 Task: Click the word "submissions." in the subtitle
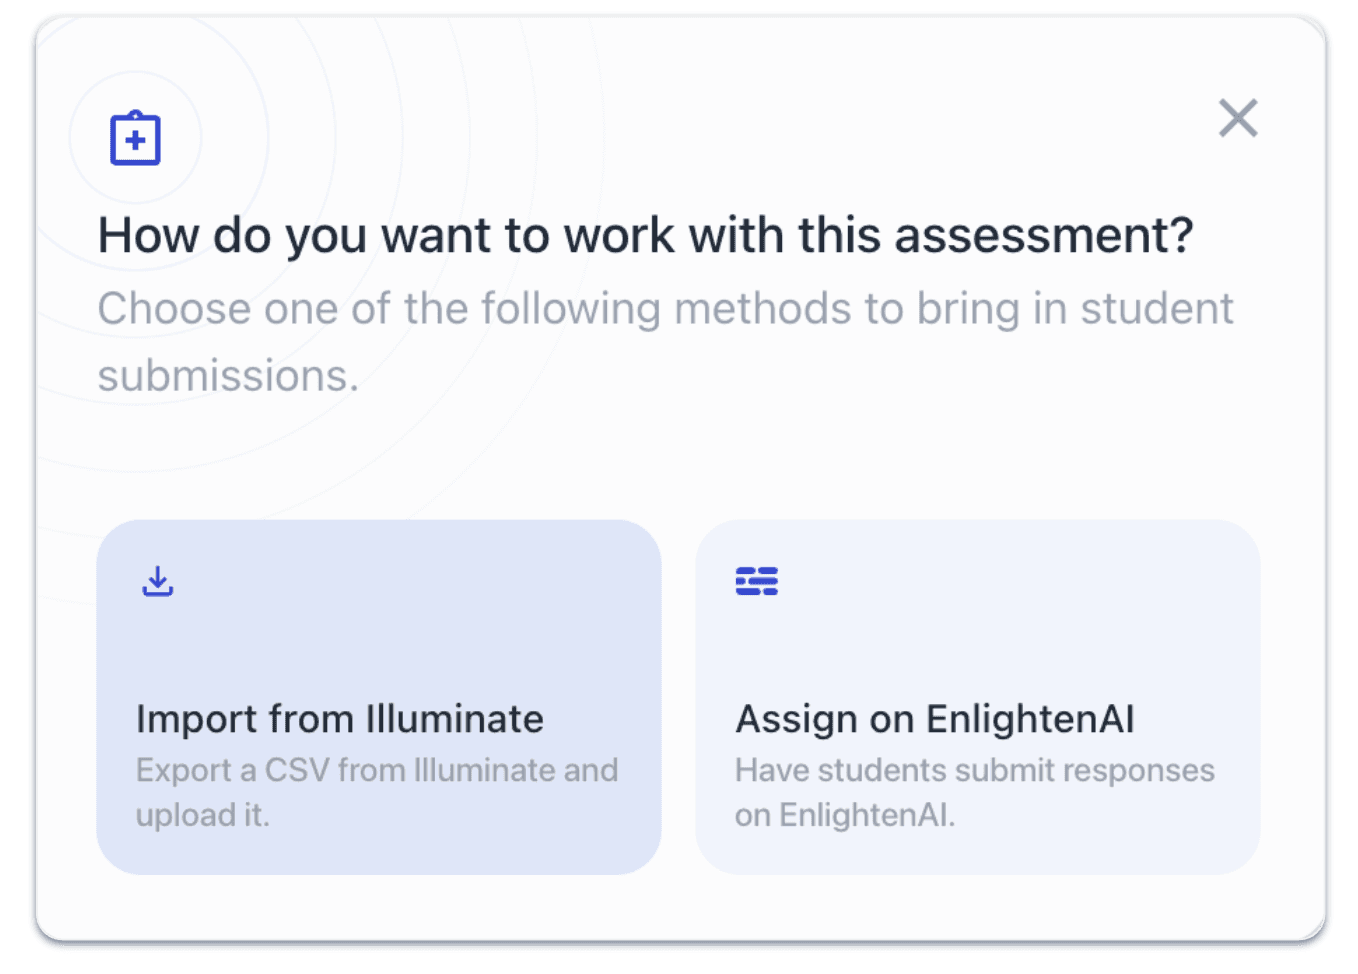(x=227, y=376)
